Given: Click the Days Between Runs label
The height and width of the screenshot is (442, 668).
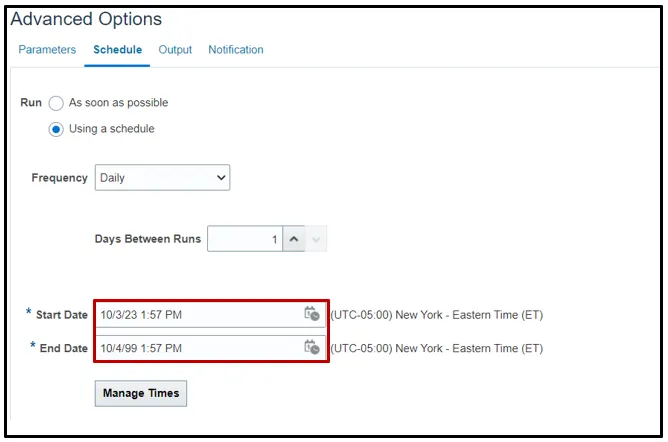Looking at the screenshot, I should 148,239.
